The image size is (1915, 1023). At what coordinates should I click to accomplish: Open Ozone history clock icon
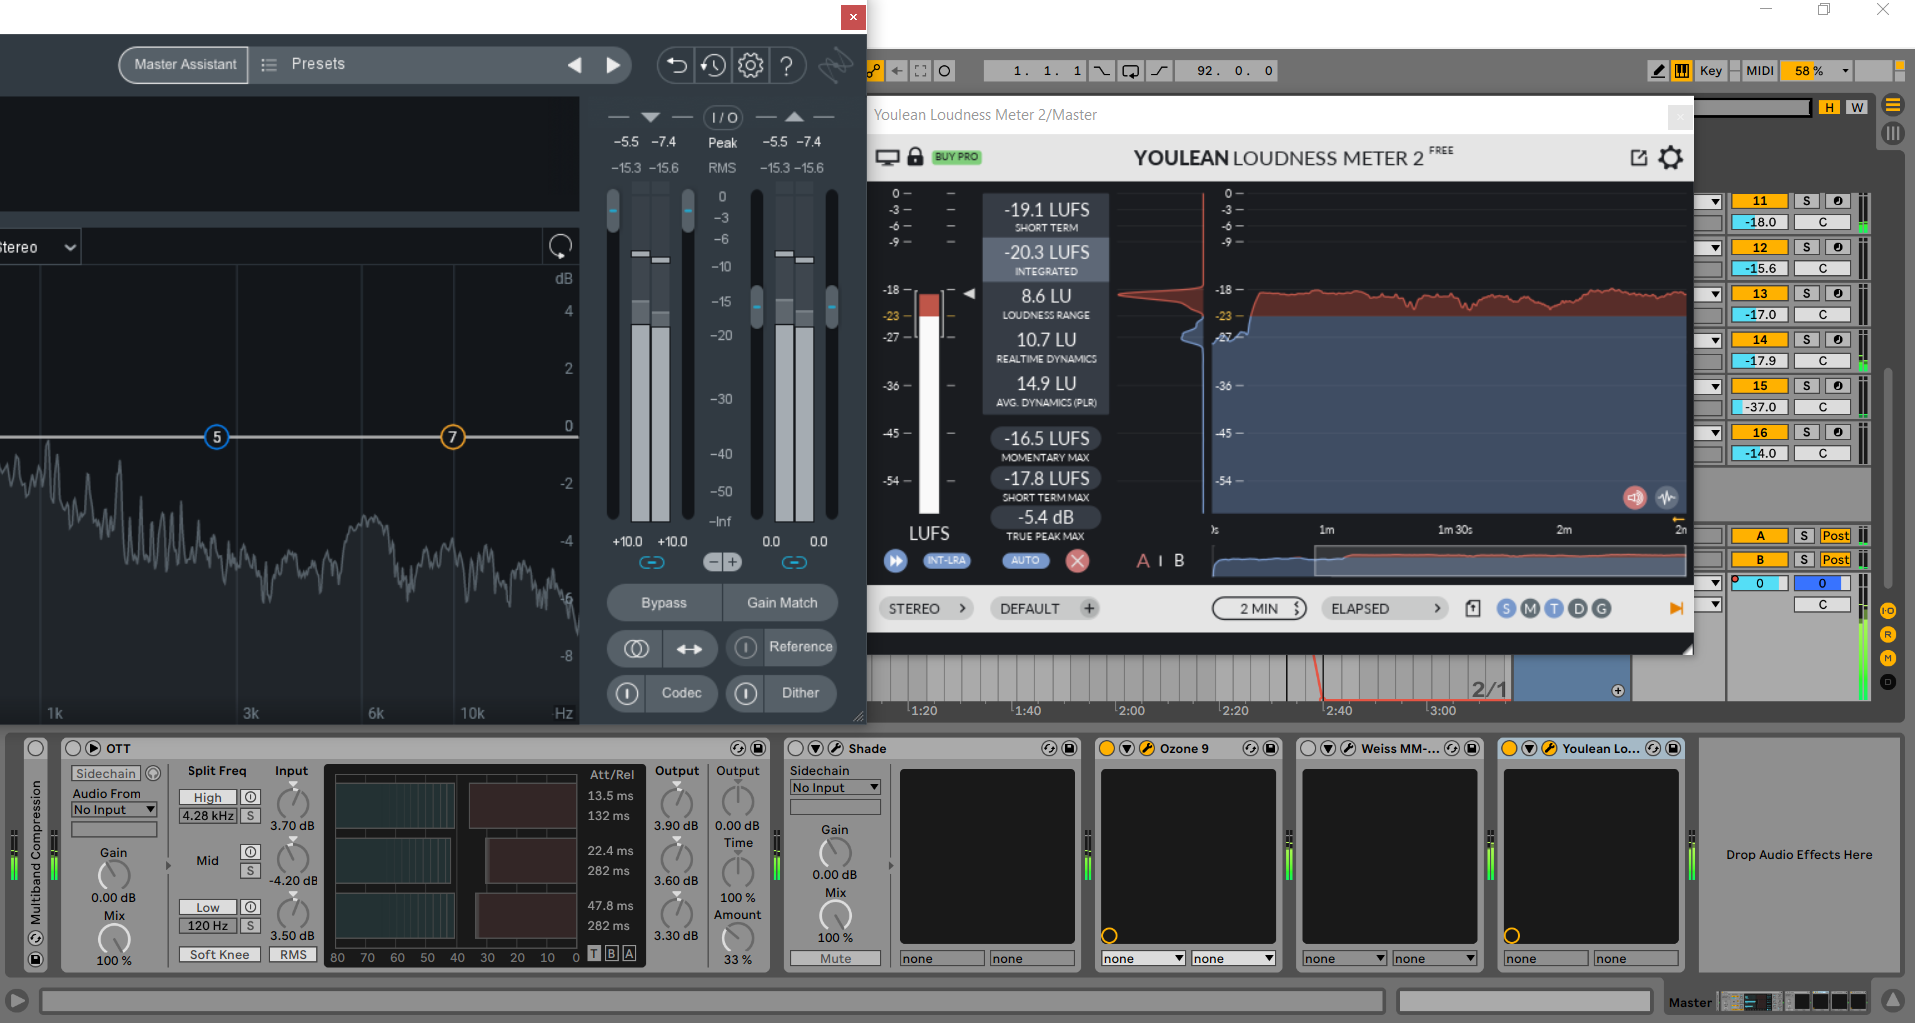pyautogui.click(x=713, y=66)
